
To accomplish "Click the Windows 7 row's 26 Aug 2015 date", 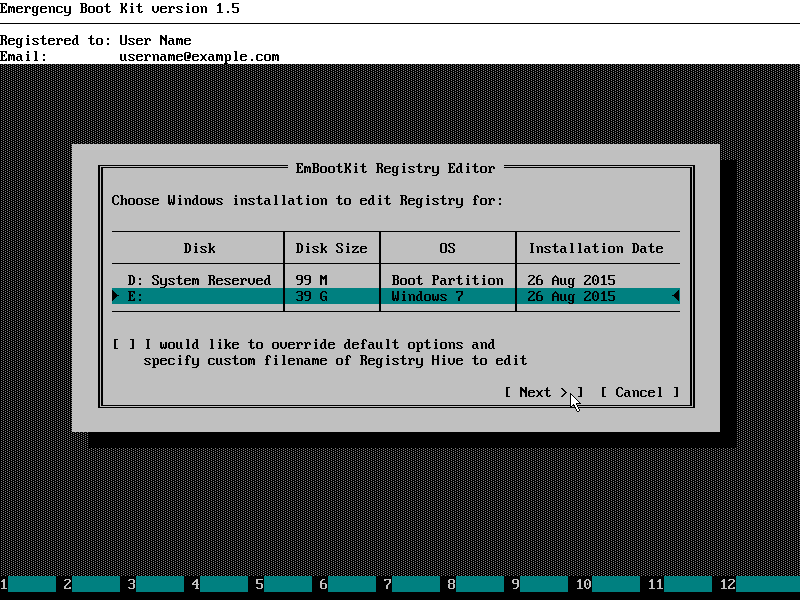I will 571,296.
